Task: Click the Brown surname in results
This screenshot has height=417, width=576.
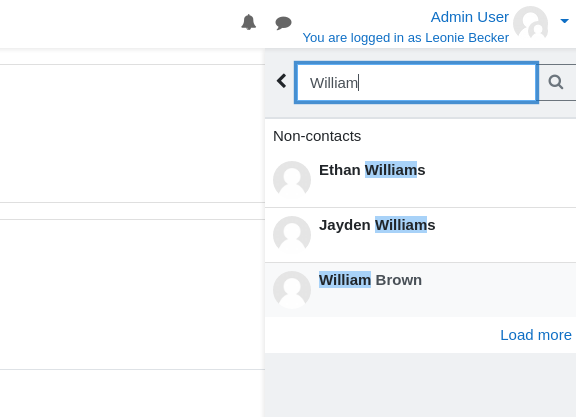Action: [399, 280]
